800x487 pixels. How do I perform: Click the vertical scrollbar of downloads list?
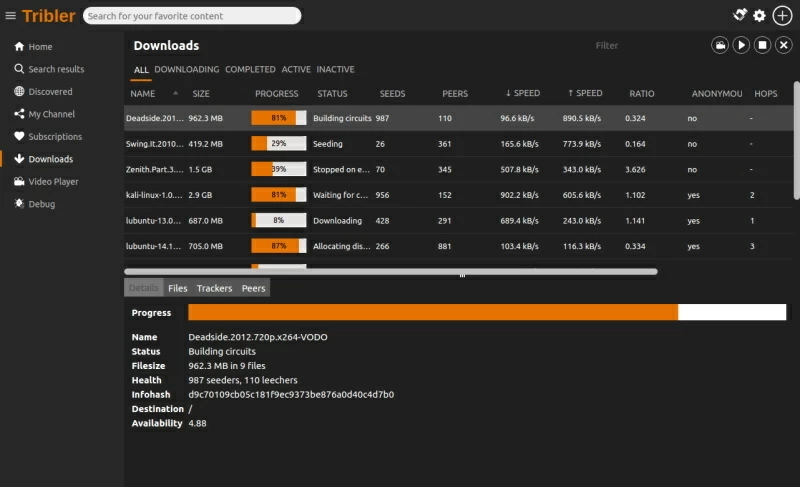[x=796, y=140]
